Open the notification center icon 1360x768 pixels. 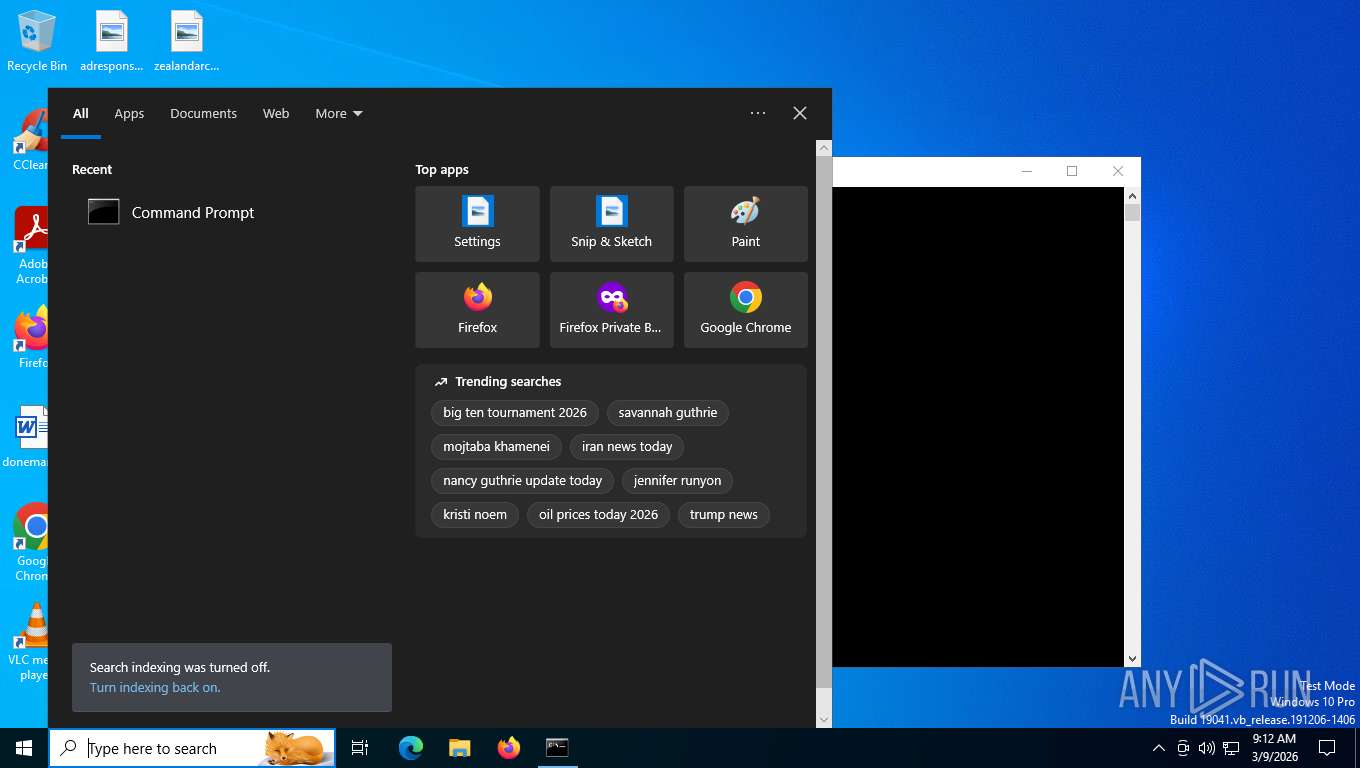(1327, 748)
